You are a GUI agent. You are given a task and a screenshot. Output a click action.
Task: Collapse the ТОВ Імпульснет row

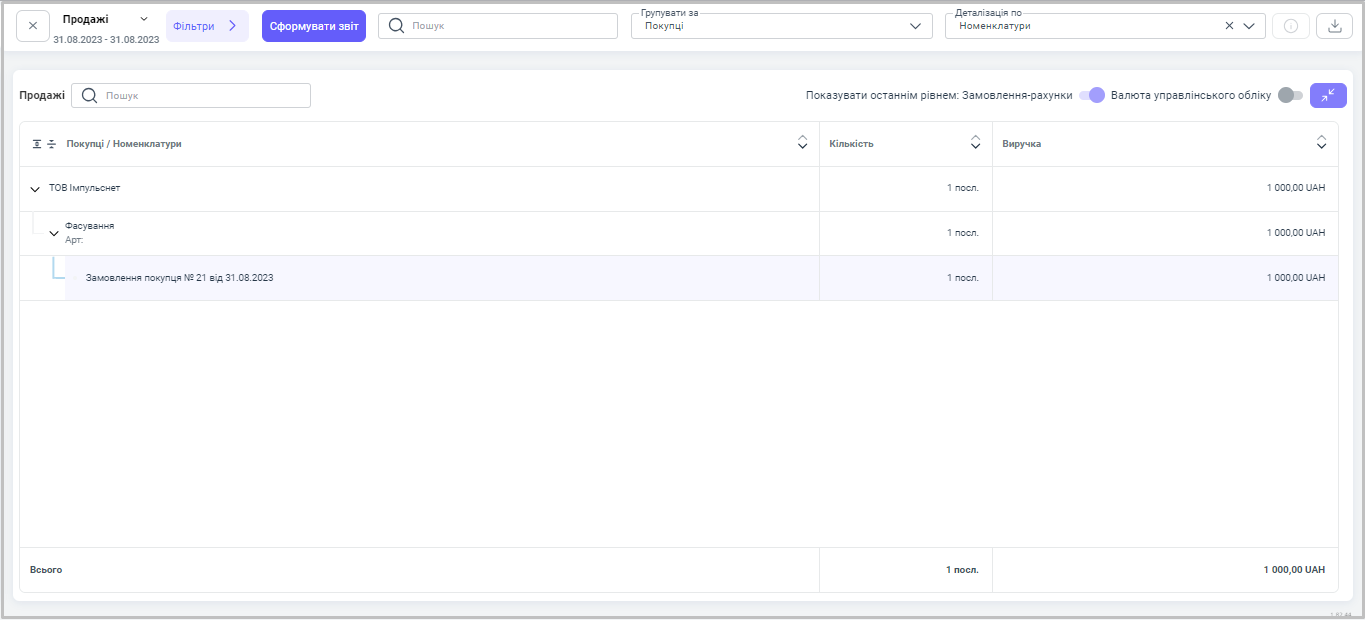(35, 189)
